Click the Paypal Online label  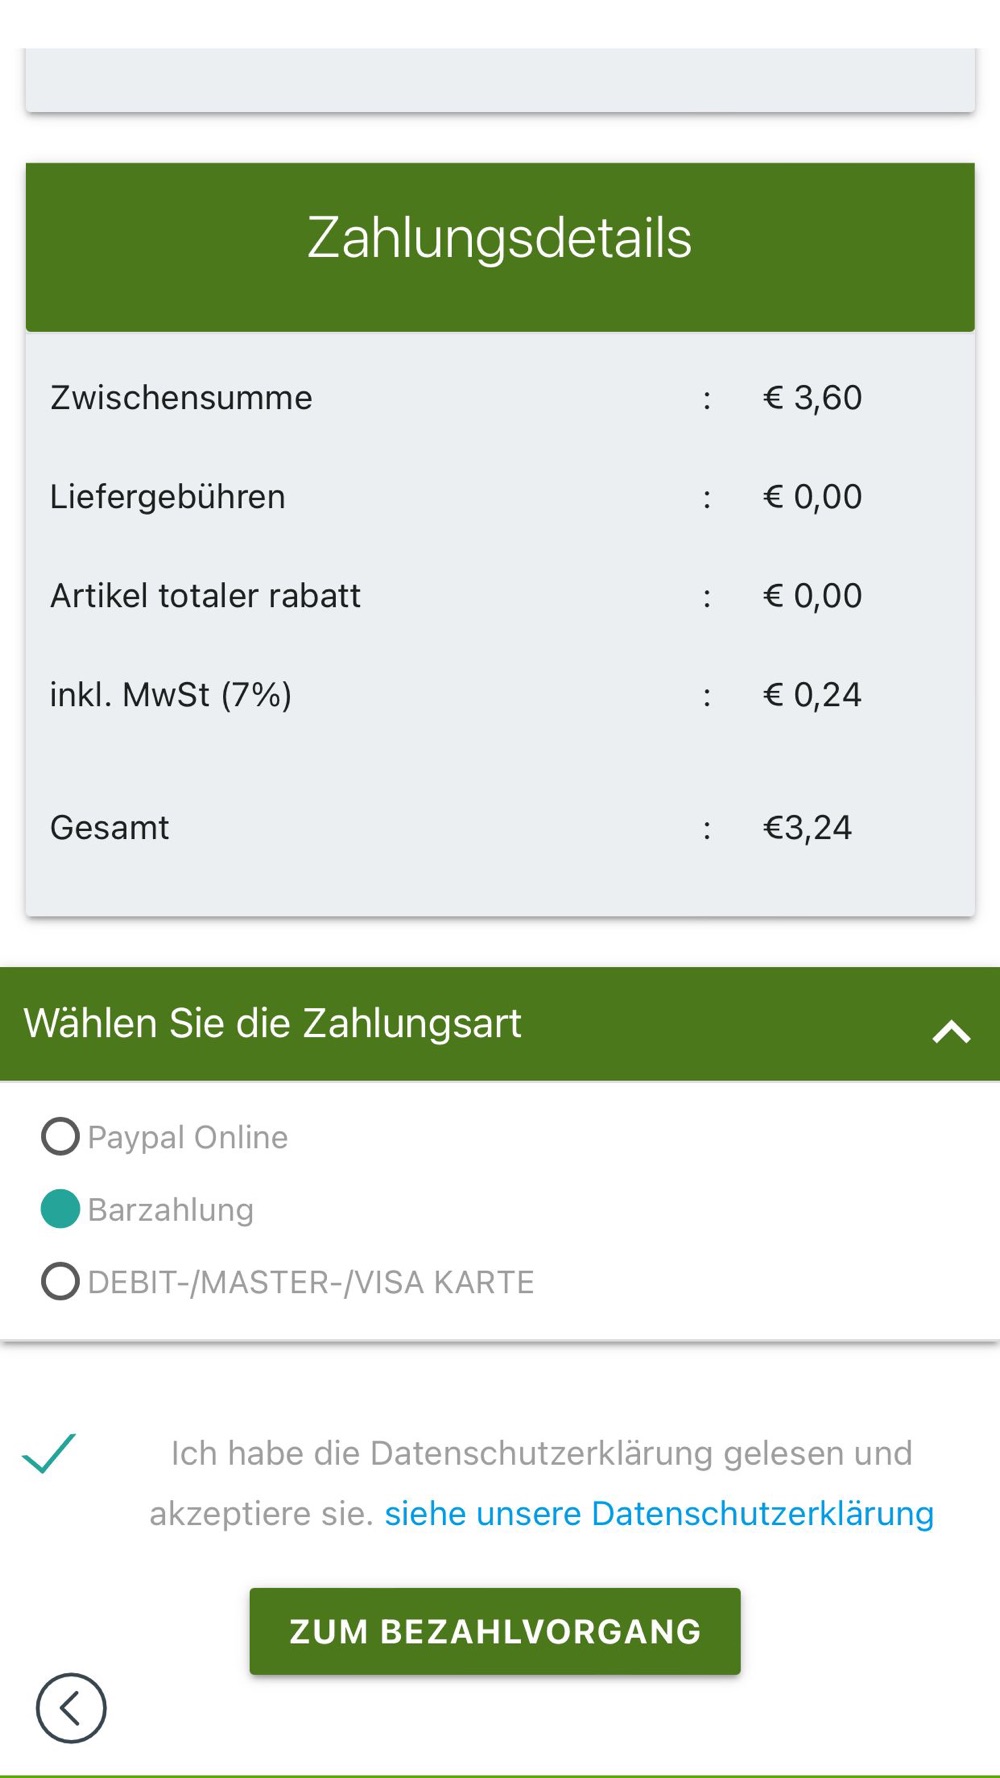[x=188, y=1137]
